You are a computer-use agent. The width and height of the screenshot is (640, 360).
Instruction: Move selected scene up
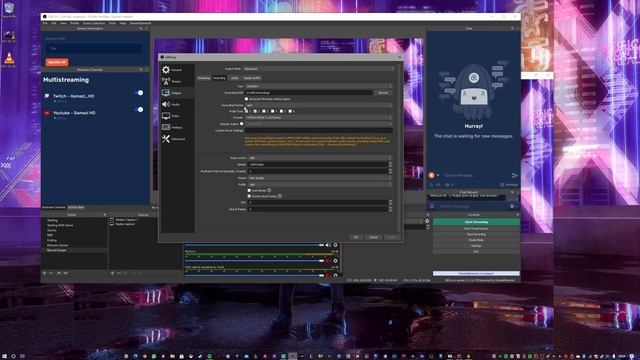click(x=59, y=273)
